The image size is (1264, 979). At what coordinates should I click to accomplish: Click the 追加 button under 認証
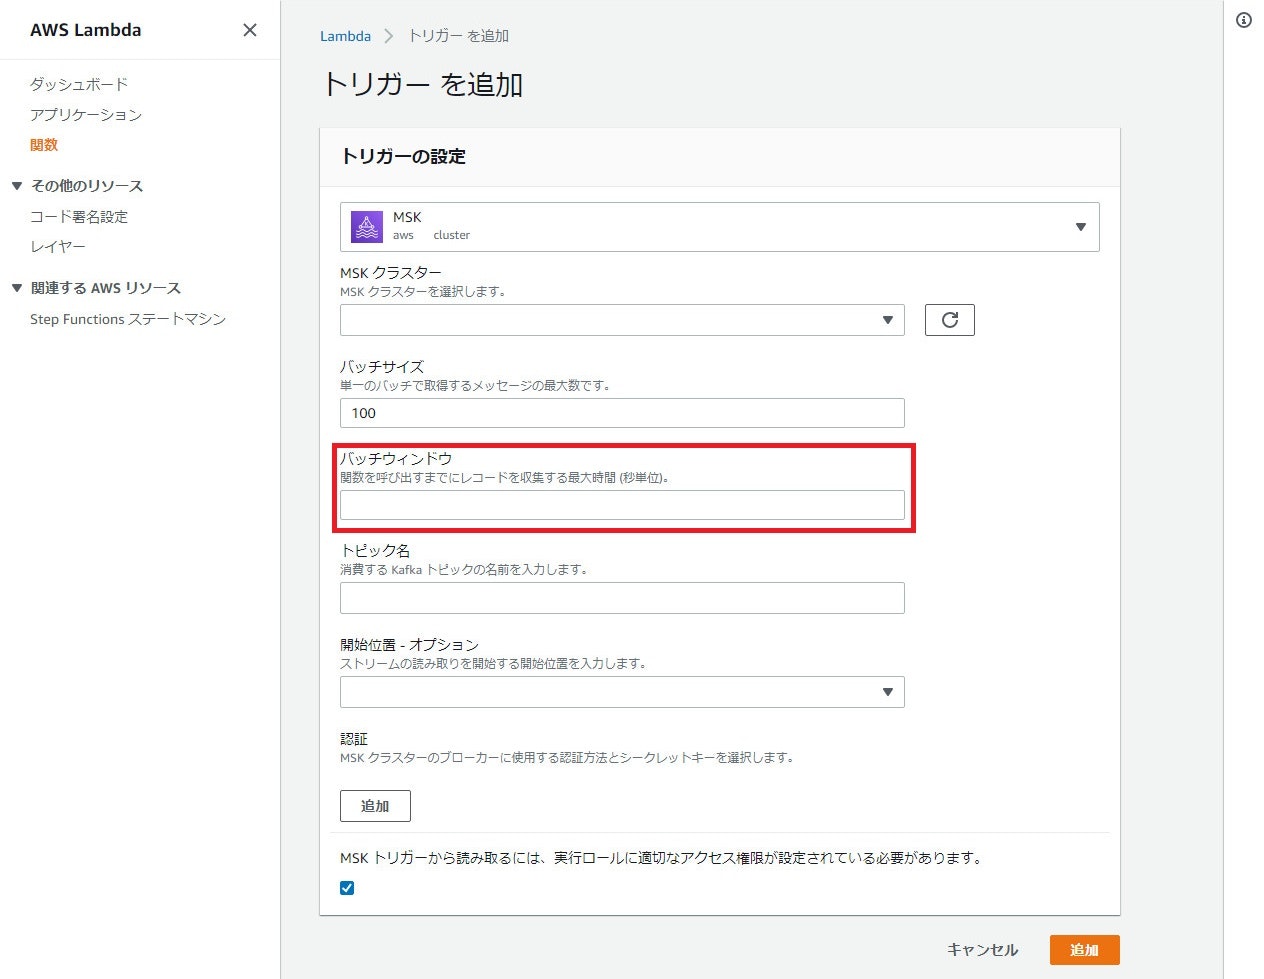(x=375, y=806)
